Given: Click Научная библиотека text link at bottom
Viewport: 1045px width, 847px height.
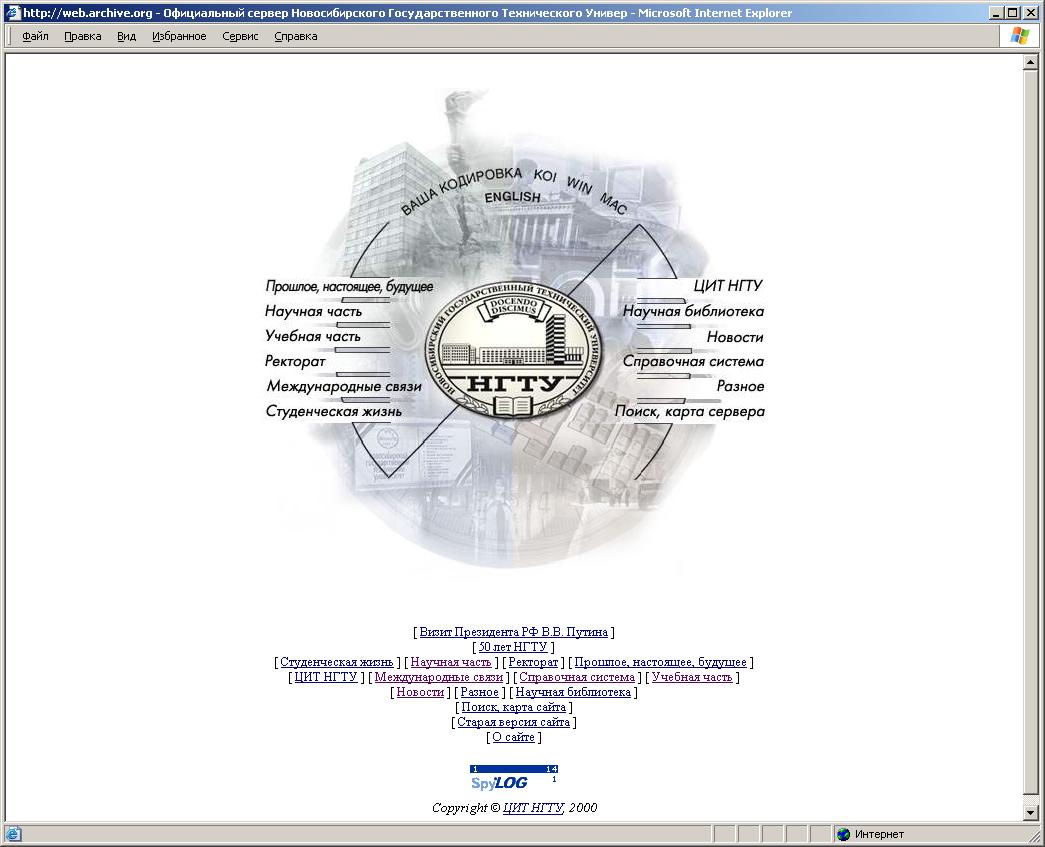Looking at the screenshot, I should pos(573,692).
